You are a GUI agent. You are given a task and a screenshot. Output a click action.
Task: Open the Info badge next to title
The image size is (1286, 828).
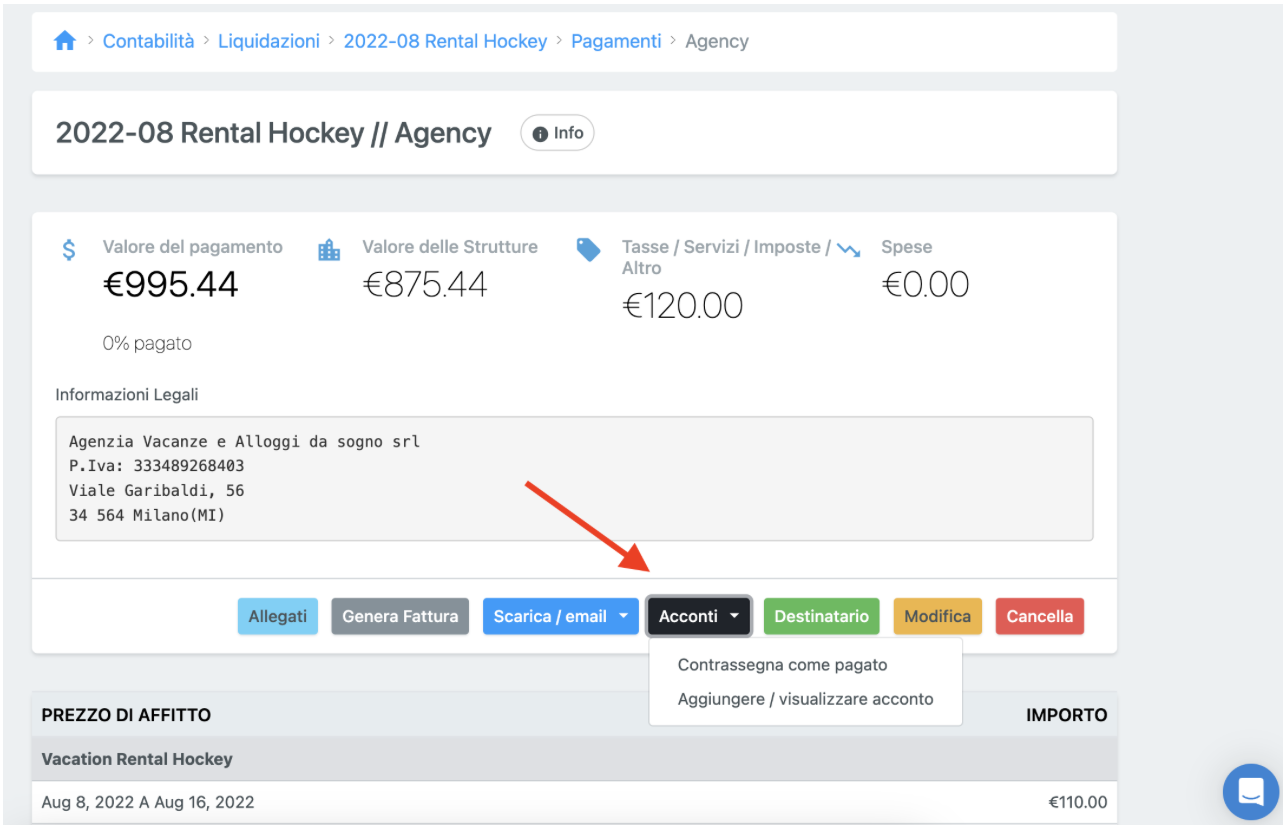point(557,133)
